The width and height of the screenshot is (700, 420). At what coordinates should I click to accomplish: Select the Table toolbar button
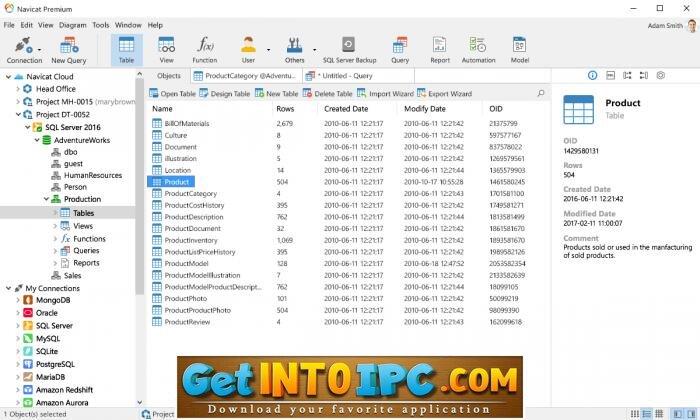[x=126, y=50]
